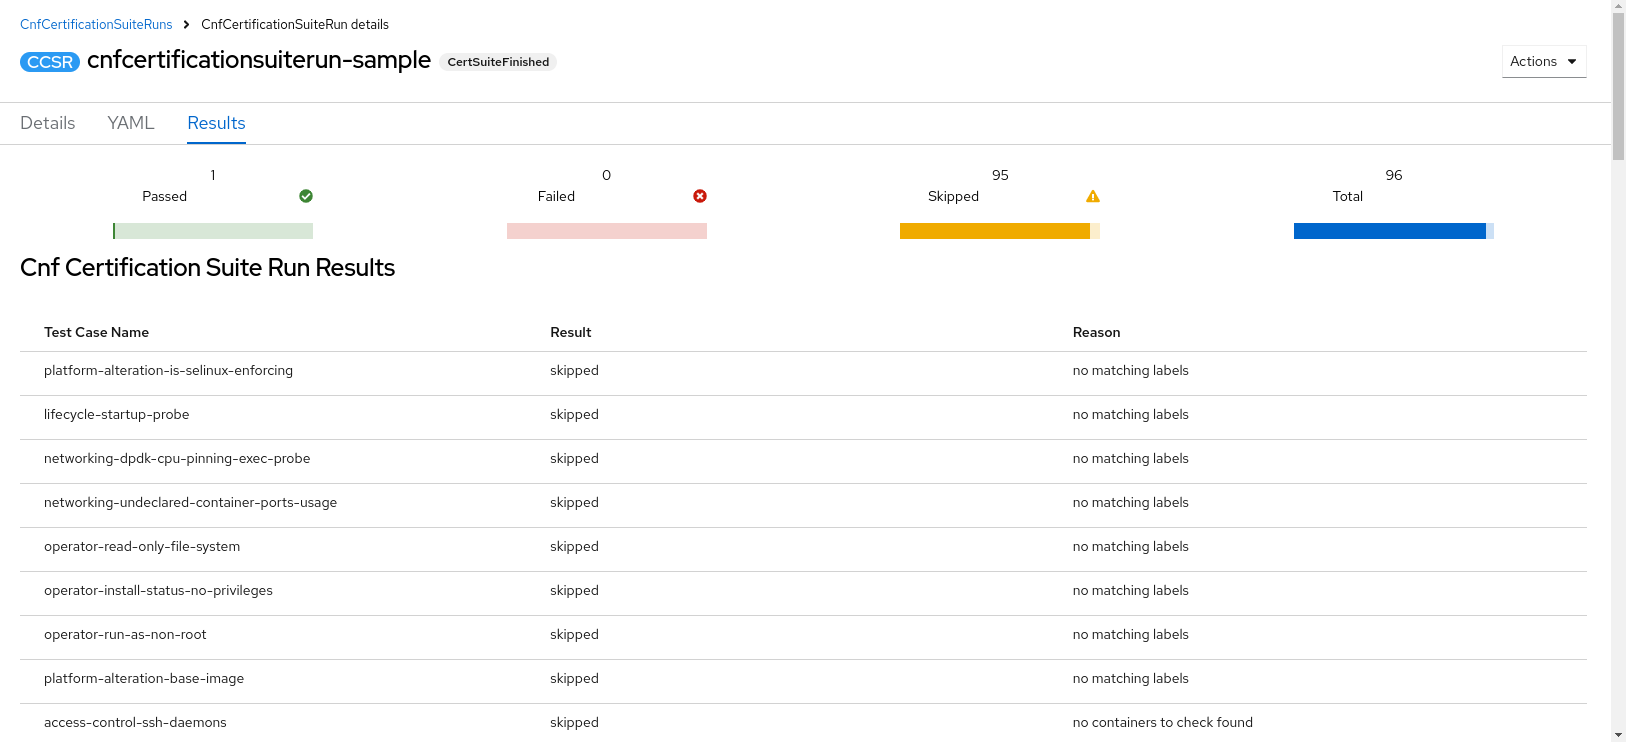The image size is (1626, 742).
Task: Click the CertSuiteFinished status label
Action: [498, 62]
